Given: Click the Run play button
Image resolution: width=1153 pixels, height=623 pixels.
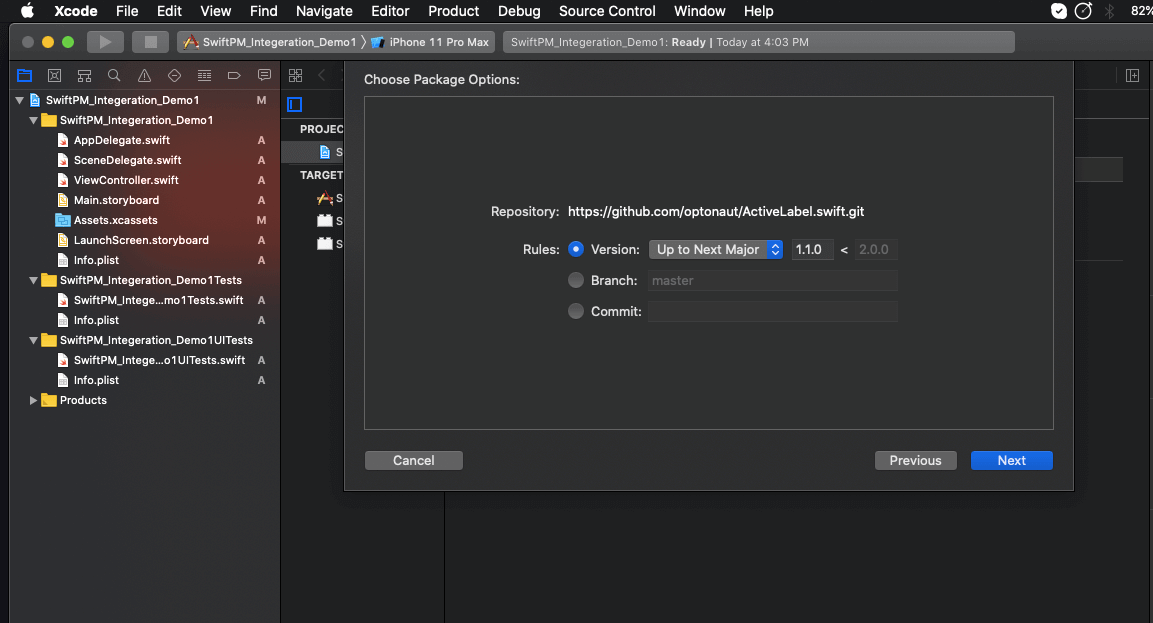Looking at the screenshot, I should [x=105, y=42].
